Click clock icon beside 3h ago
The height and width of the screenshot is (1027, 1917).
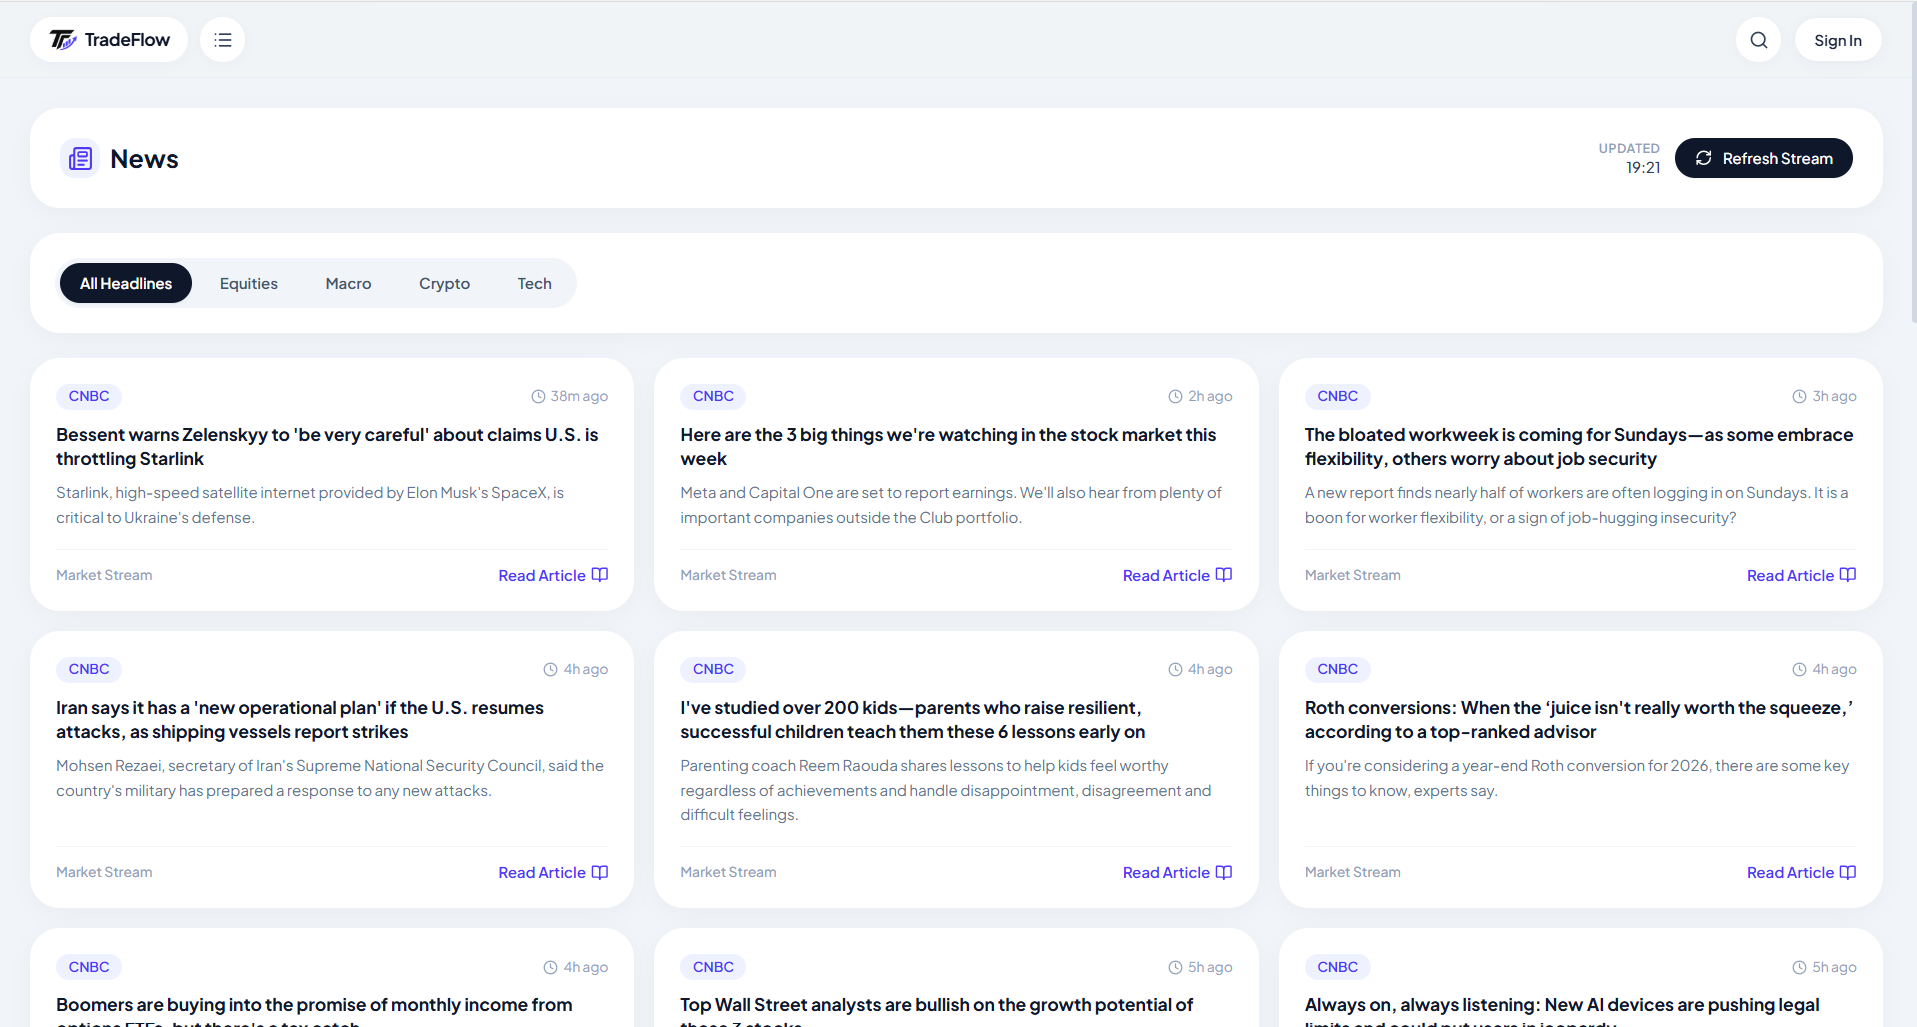(1799, 396)
